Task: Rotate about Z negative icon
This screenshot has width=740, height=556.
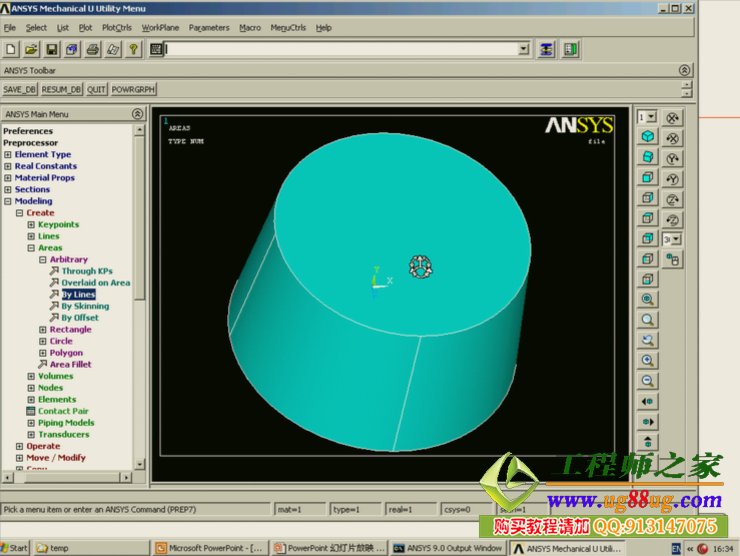Action: (x=673, y=220)
